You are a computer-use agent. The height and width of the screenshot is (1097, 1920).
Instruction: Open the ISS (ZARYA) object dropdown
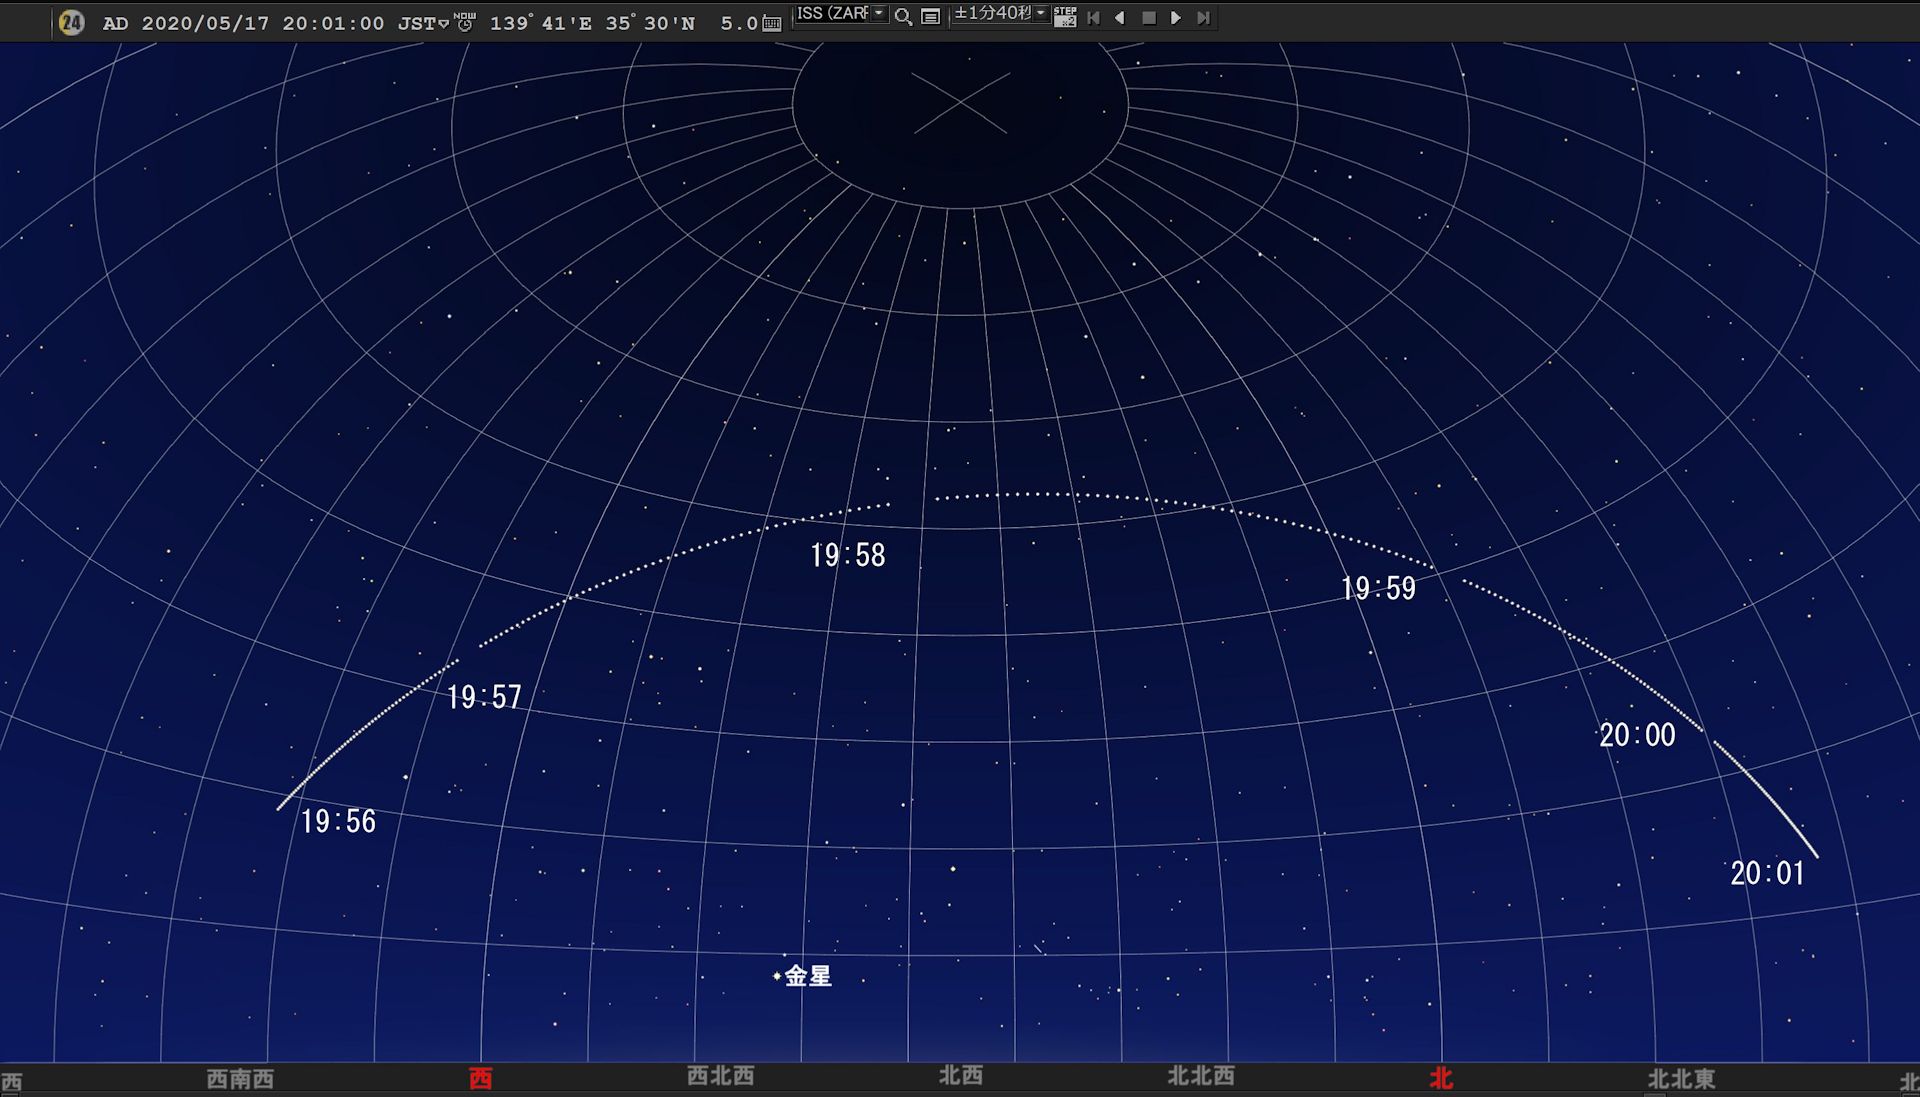click(x=879, y=14)
